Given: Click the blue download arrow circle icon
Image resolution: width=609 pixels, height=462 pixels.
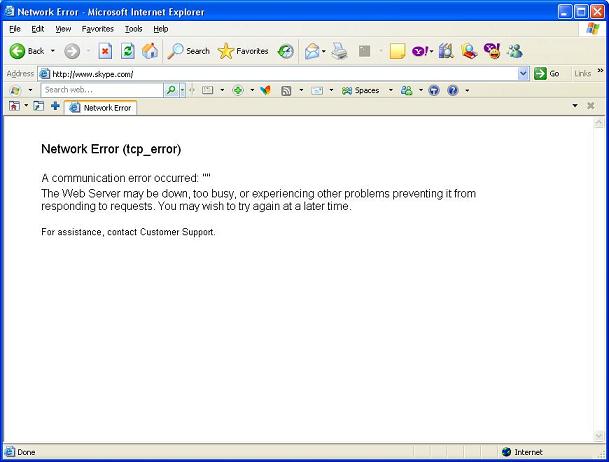Looking at the screenshot, I should (x=434, y=90).
